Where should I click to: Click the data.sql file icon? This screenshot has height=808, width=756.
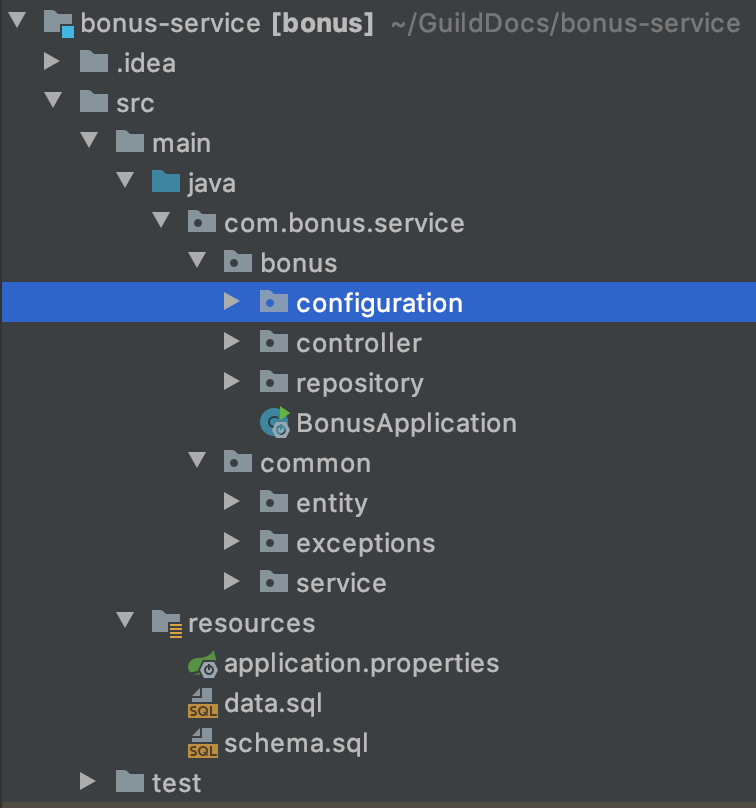tap(202, 703)
